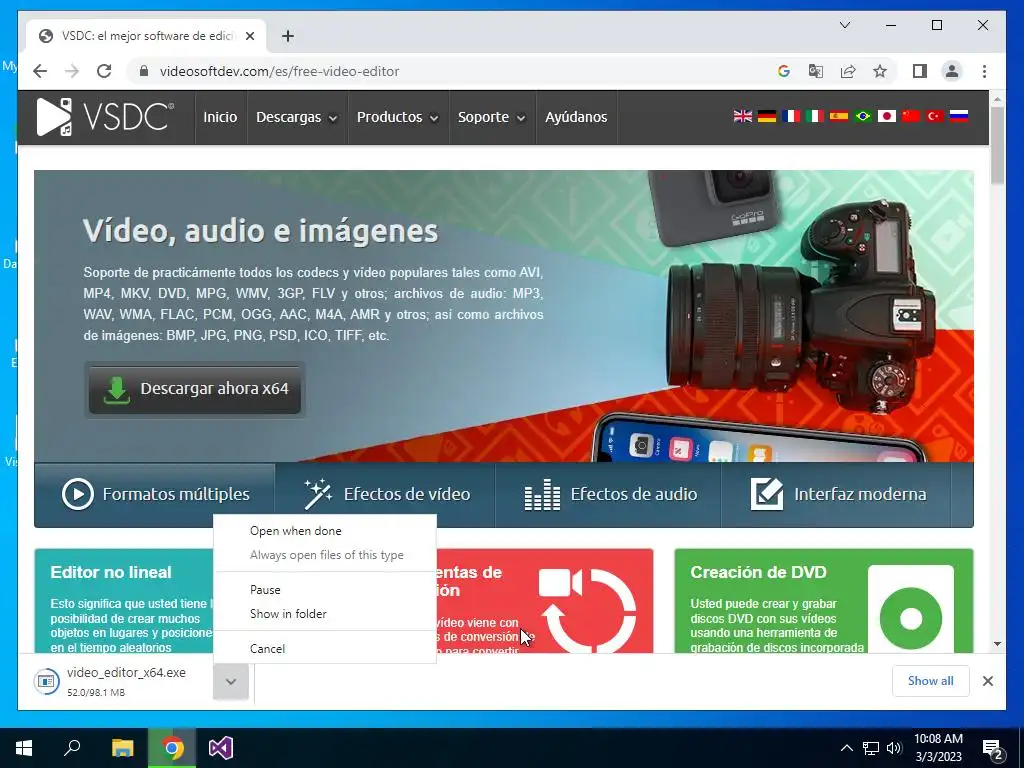
Task: Expand the Soporte menu
Action: pyautogui.click(x=491, y=117)
